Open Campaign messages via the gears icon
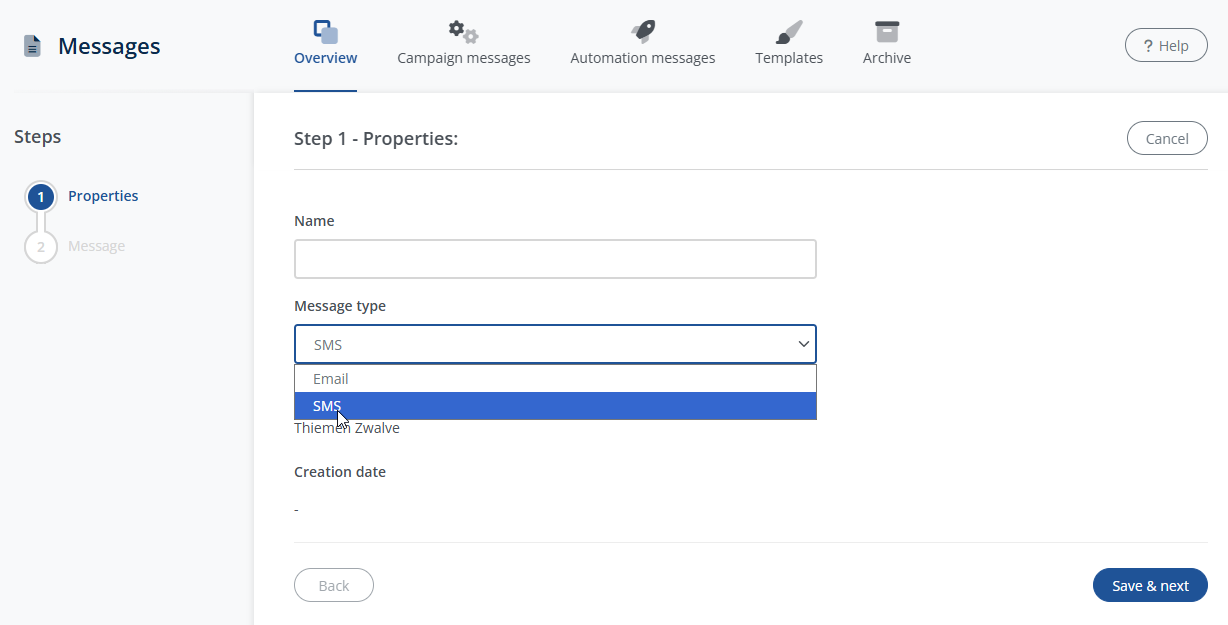 pyautogui.click(x=463, y=31)
